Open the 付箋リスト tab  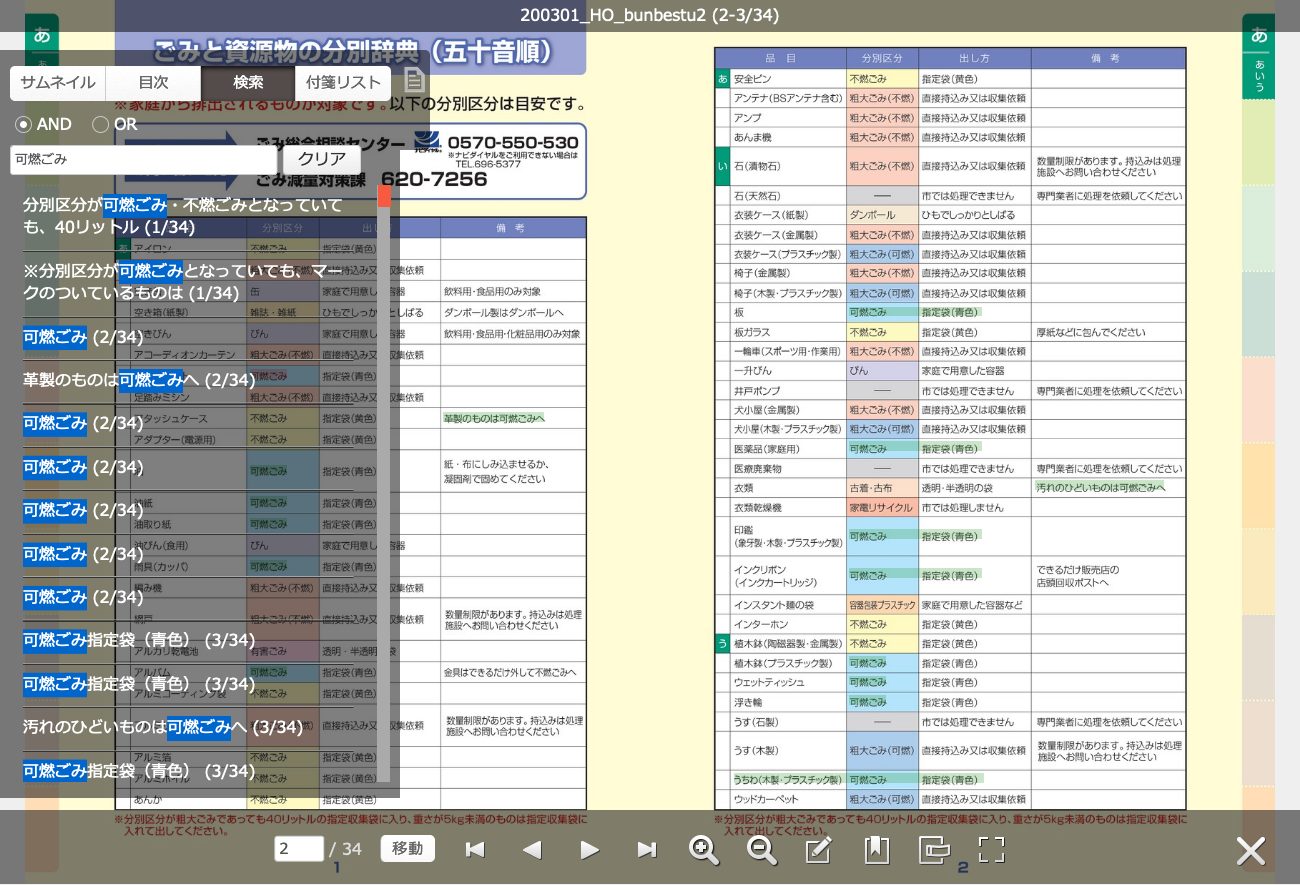[343, 83]
